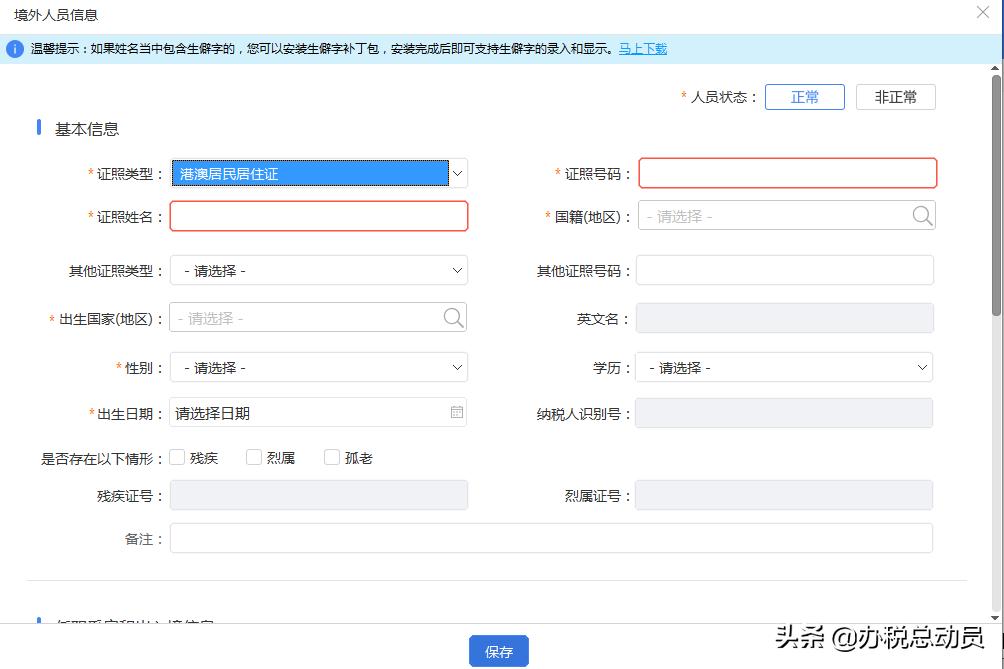The image size is (1004, 669).
Task: Select 正常 personnel status
Action: click(805, 97)
